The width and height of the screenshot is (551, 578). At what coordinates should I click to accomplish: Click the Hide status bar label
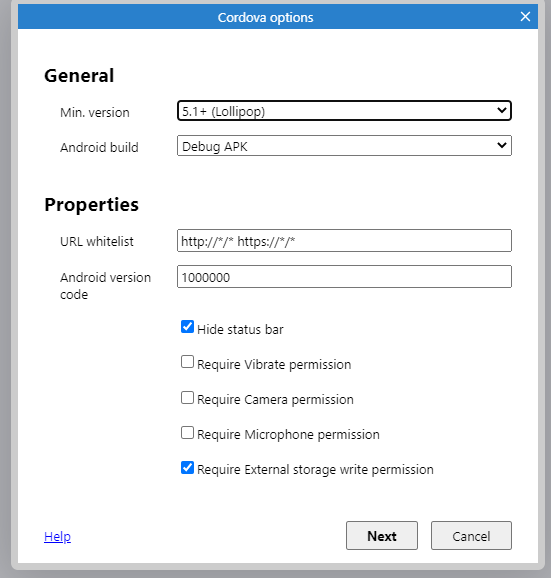[240, 329]
